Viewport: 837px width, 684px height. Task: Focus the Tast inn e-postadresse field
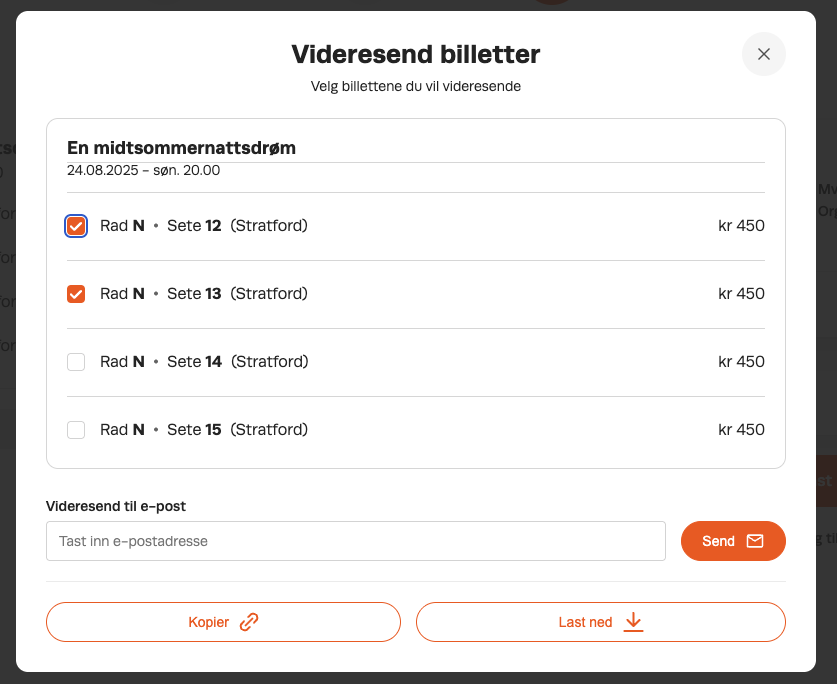[356, 541]
